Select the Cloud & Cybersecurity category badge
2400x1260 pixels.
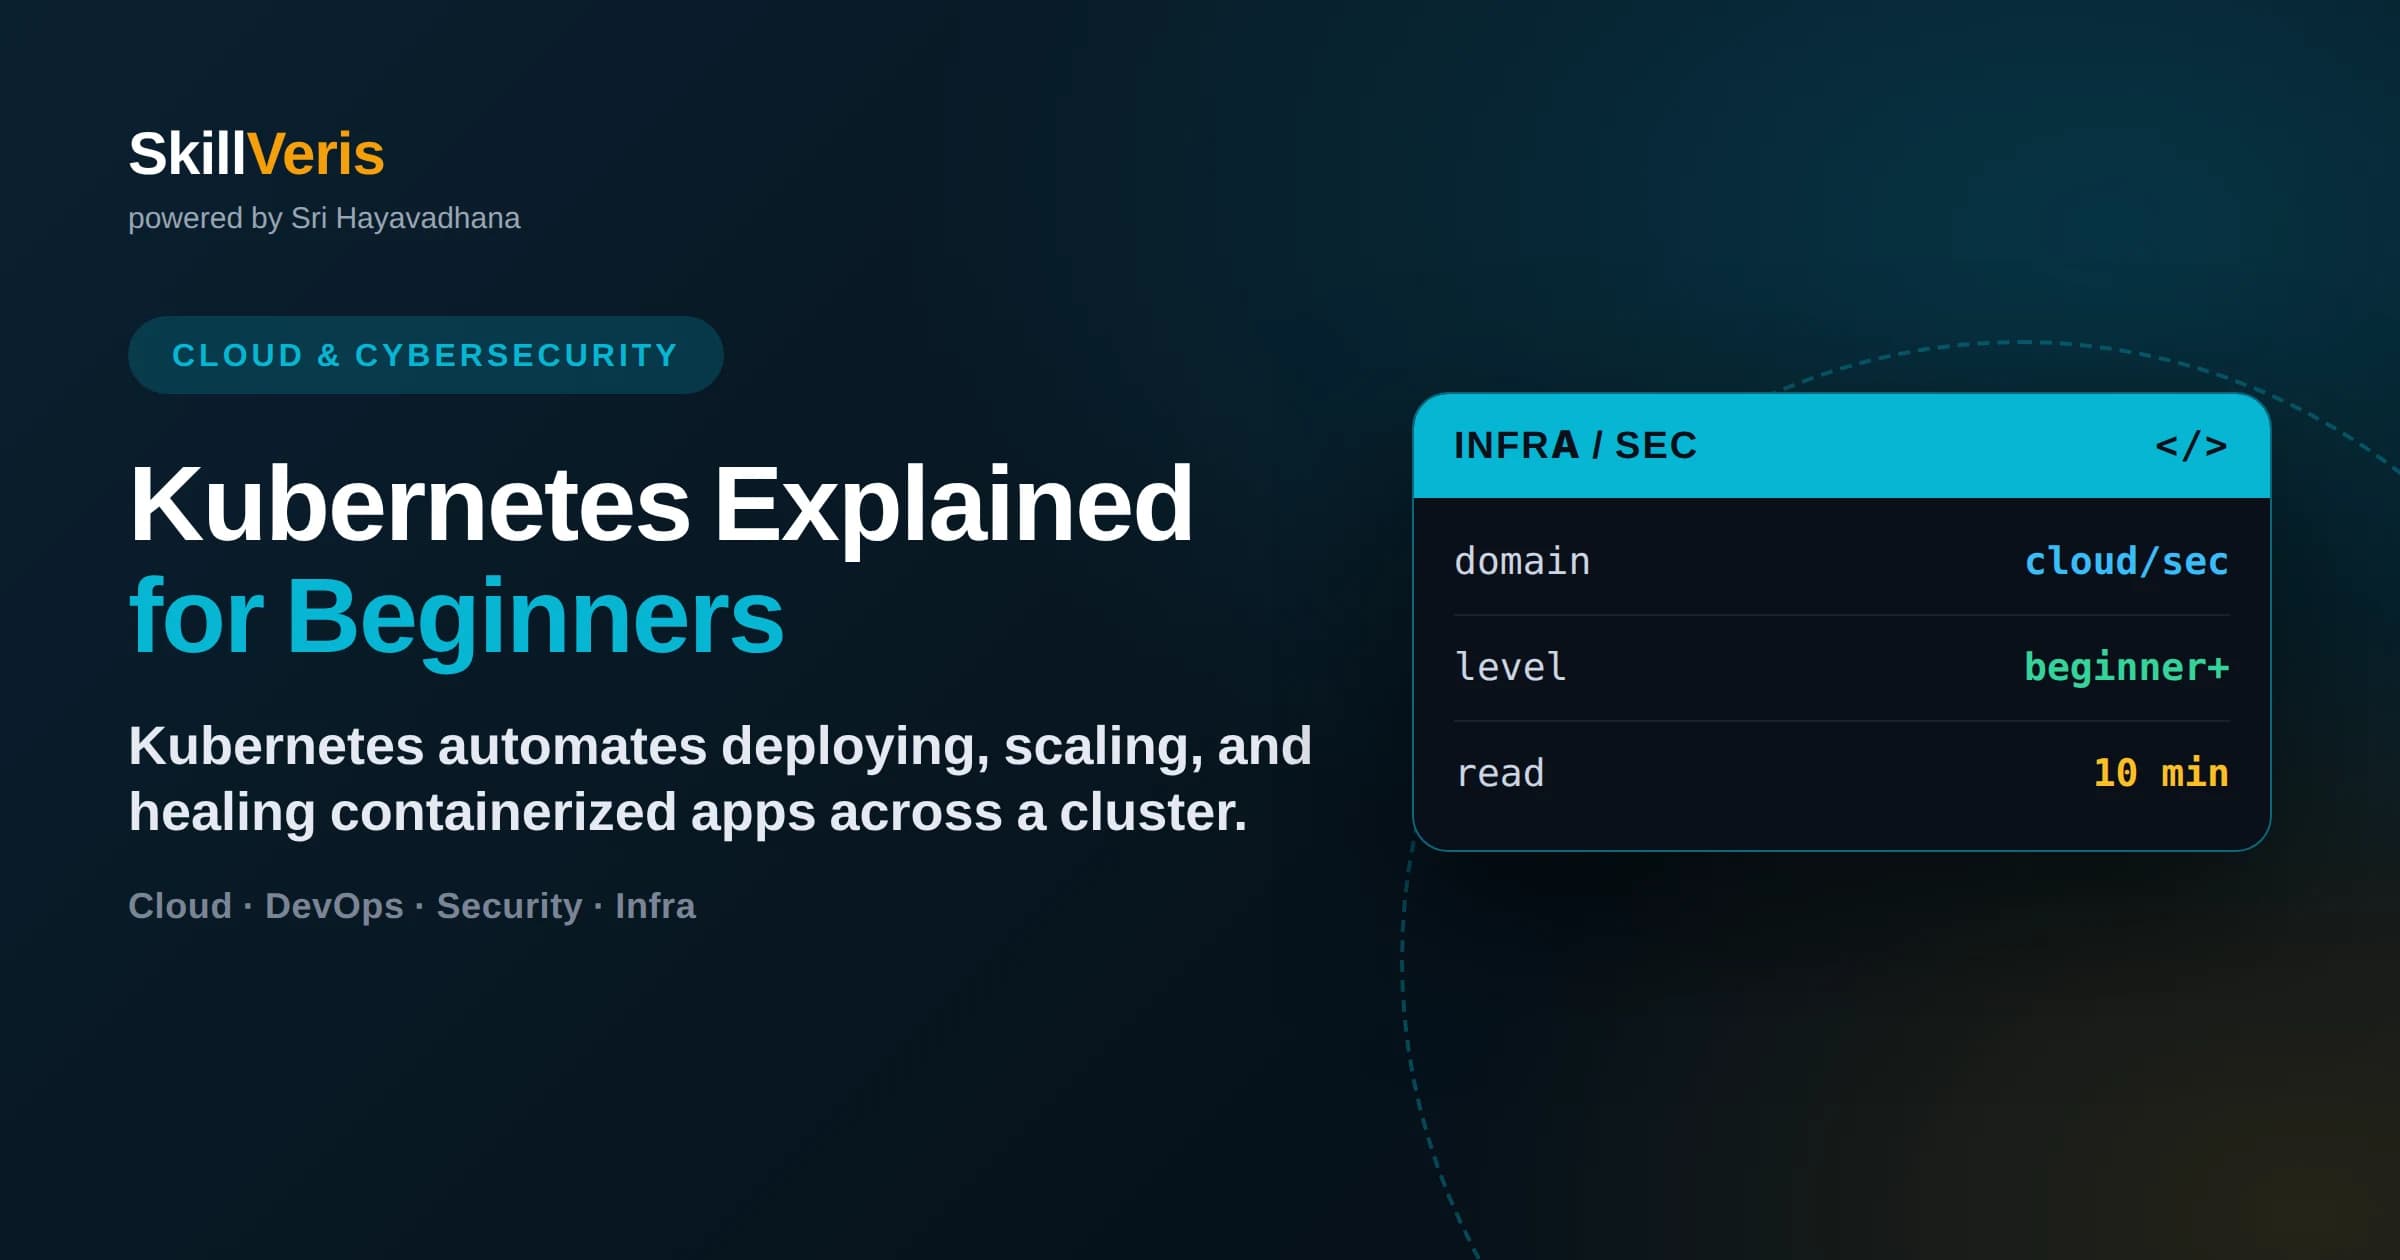point(425,355)
